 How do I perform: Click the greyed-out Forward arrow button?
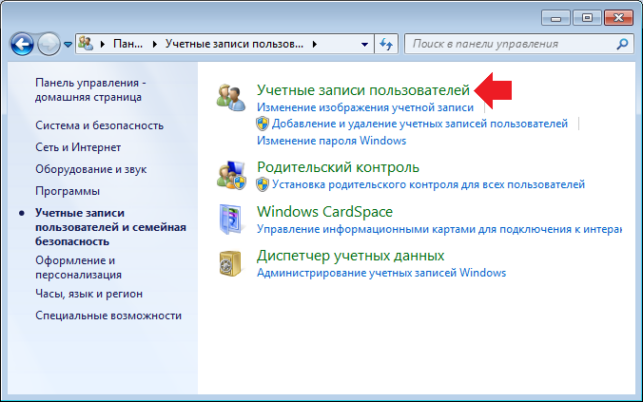[x=49, y=44]
